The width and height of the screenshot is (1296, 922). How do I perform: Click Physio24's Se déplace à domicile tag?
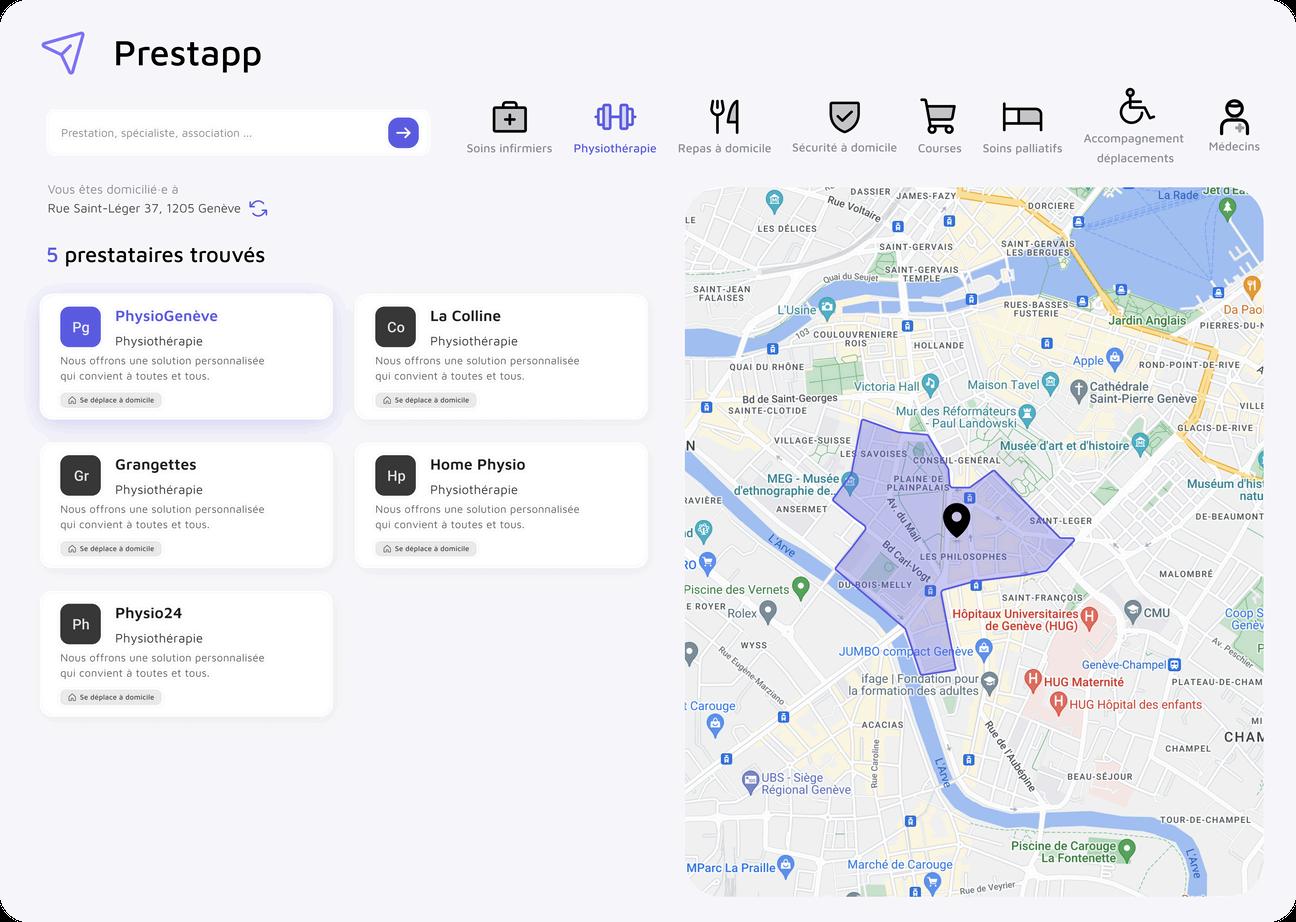click(111, 697)
